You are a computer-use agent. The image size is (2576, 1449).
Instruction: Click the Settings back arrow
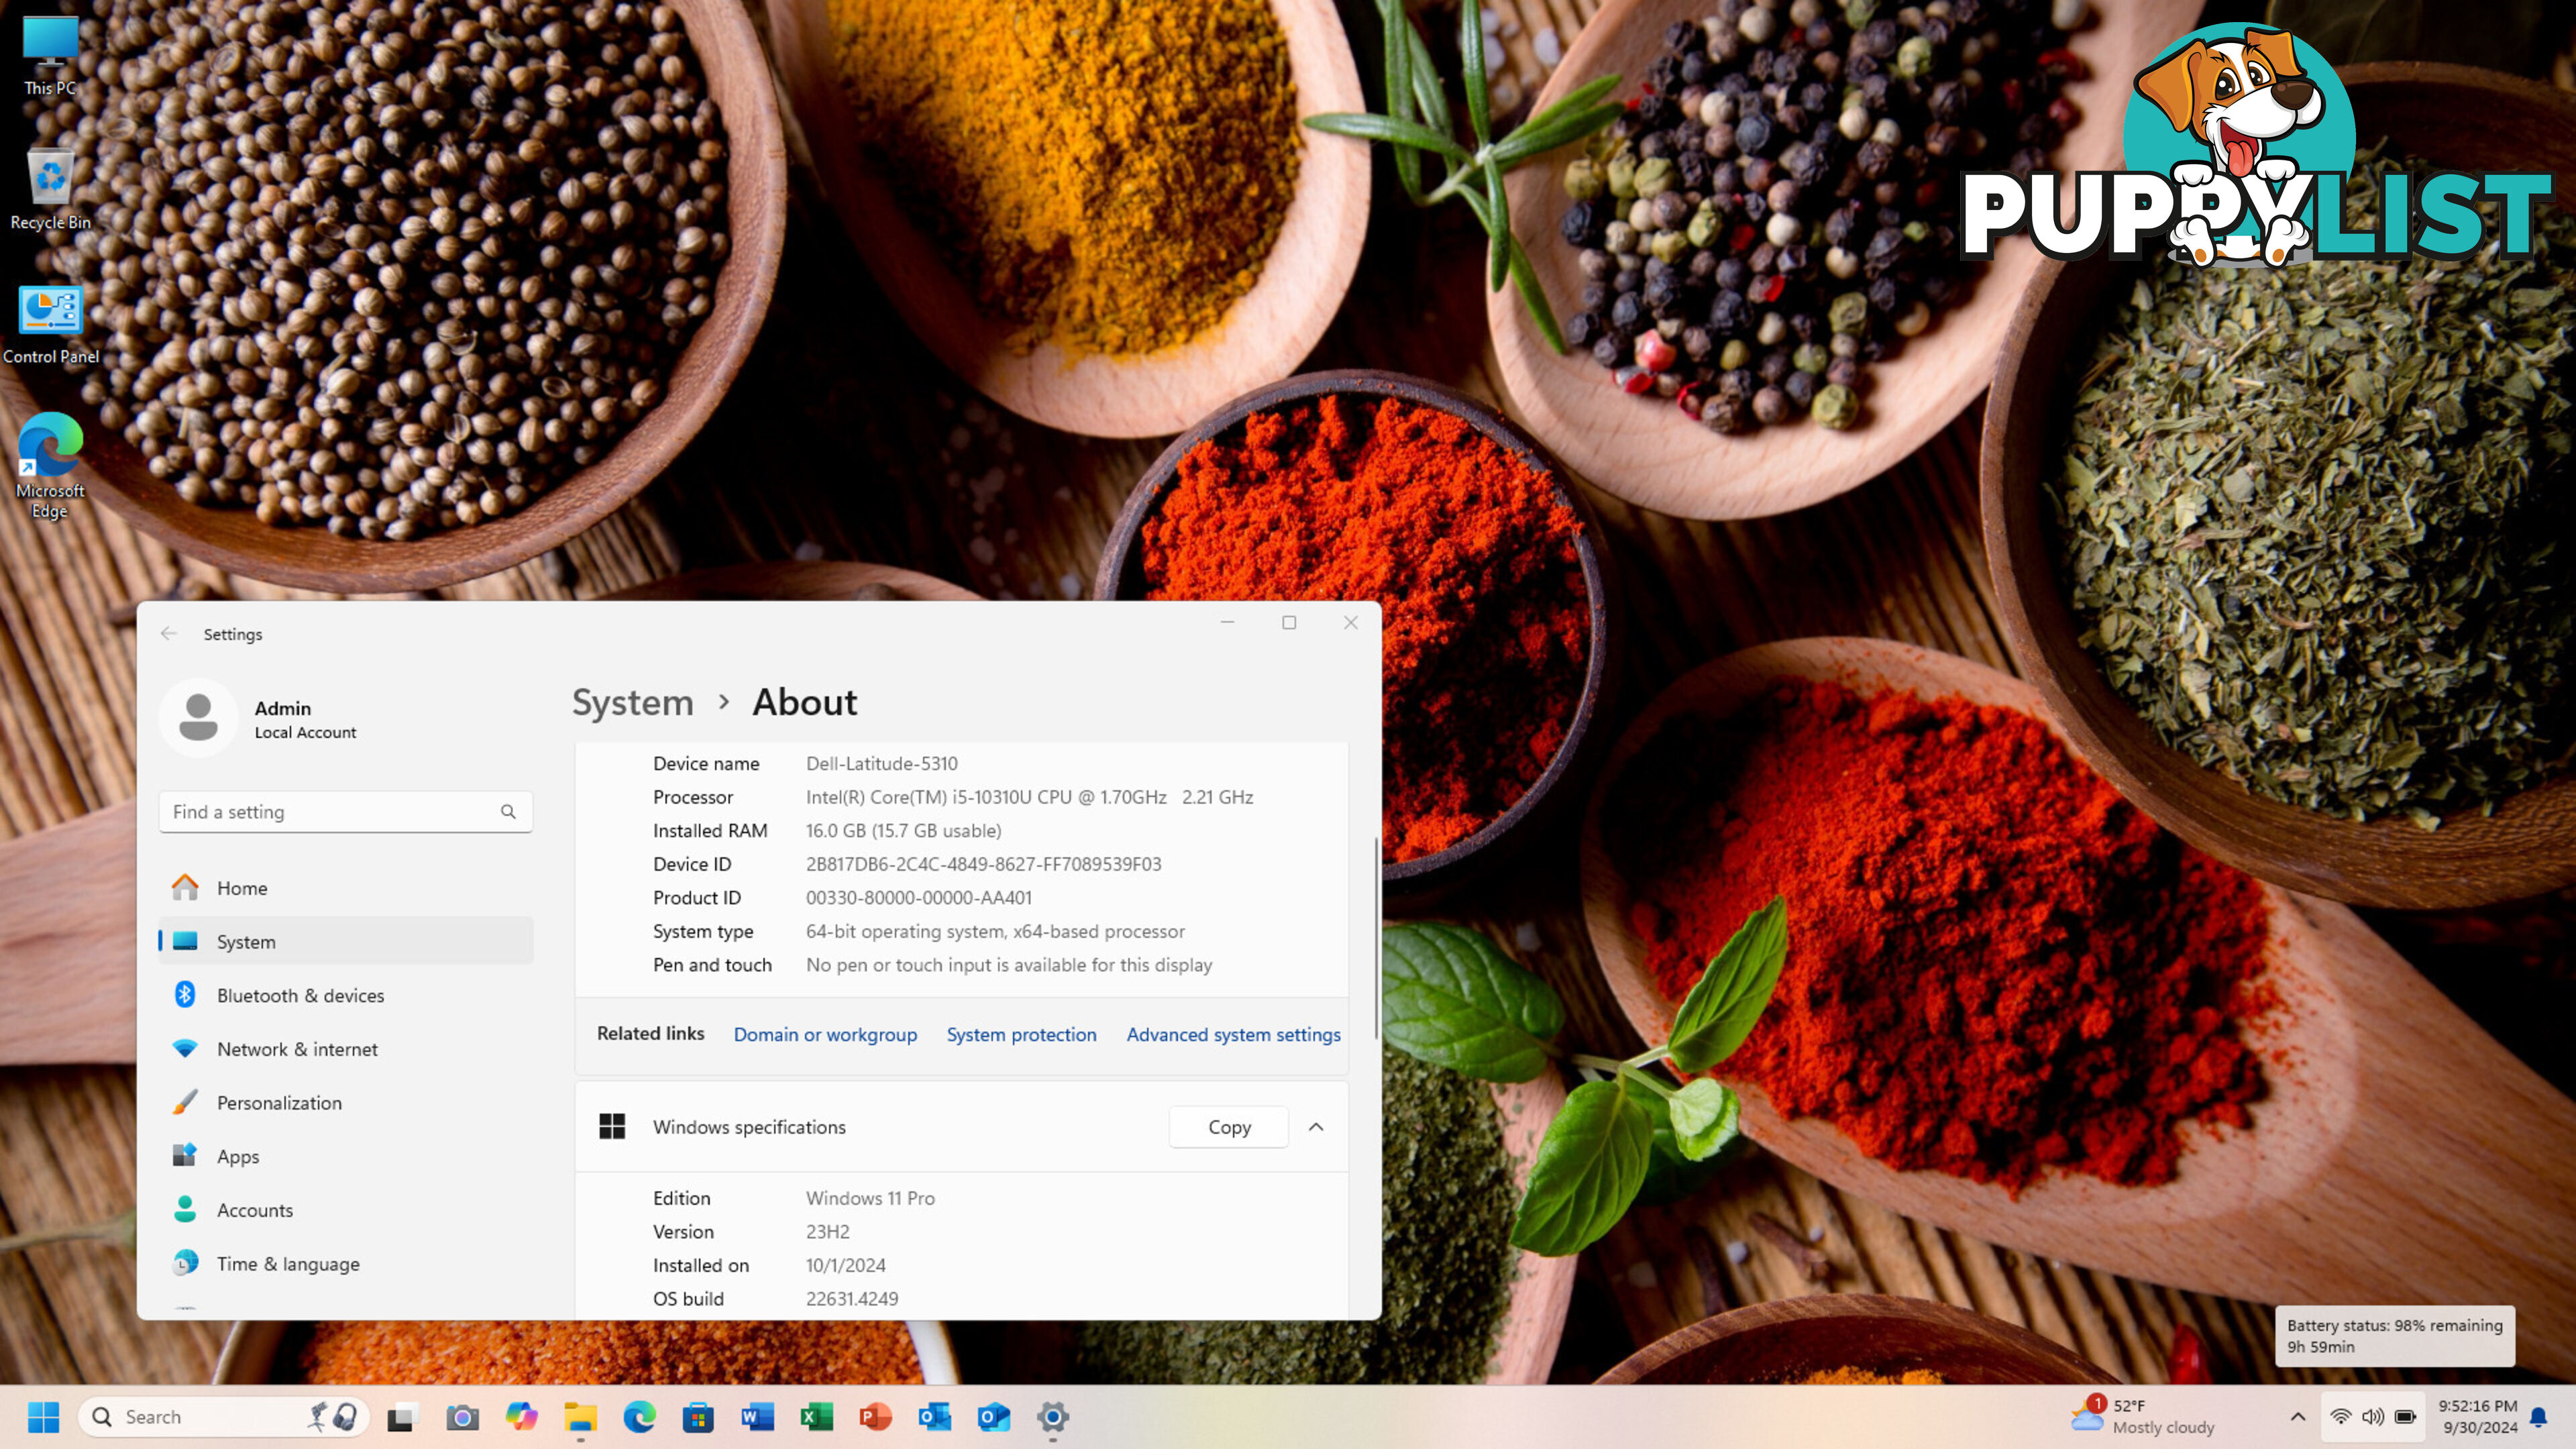(169, 634)
